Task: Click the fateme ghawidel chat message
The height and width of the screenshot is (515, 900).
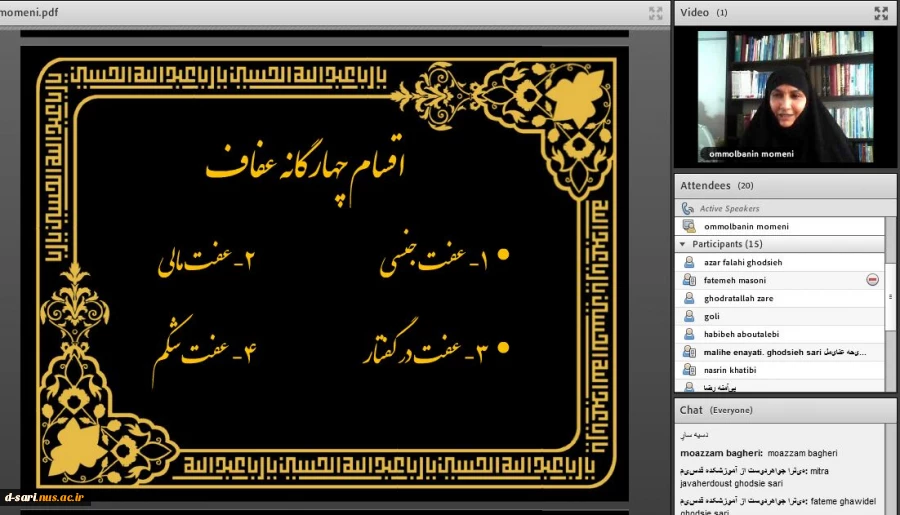Action: coord(778,505)
